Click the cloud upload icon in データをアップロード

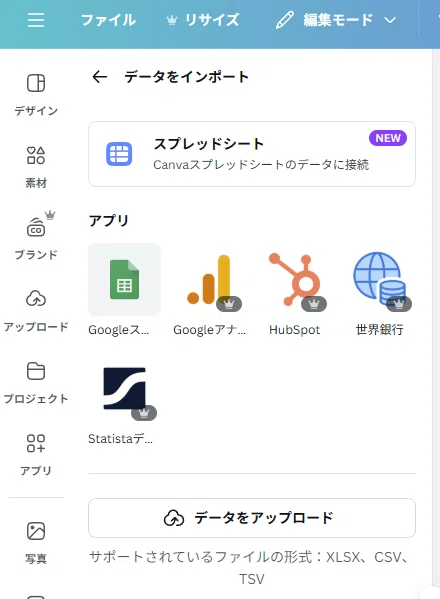pyautogui.click(x=174, y=518)
